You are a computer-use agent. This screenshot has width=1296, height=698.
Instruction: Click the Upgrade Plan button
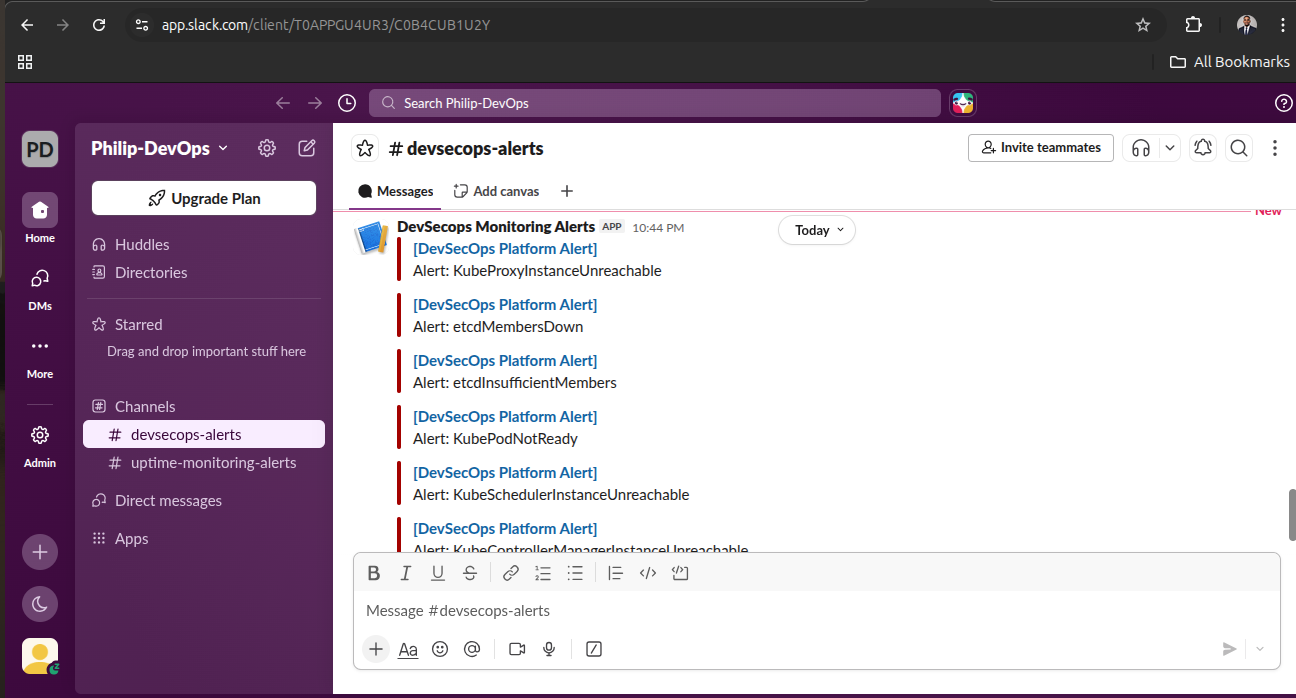pyautogui.click(x=204, y=198)
